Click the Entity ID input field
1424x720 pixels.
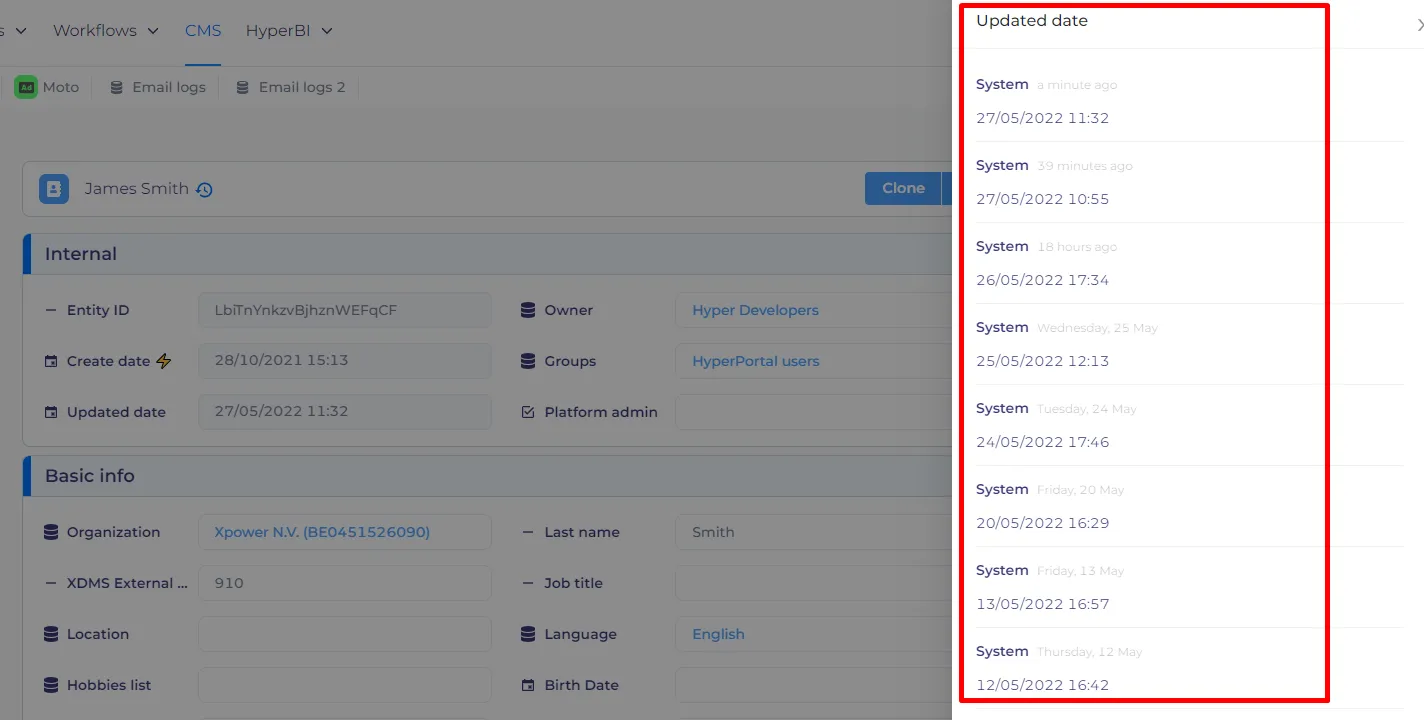coord(345,310)
